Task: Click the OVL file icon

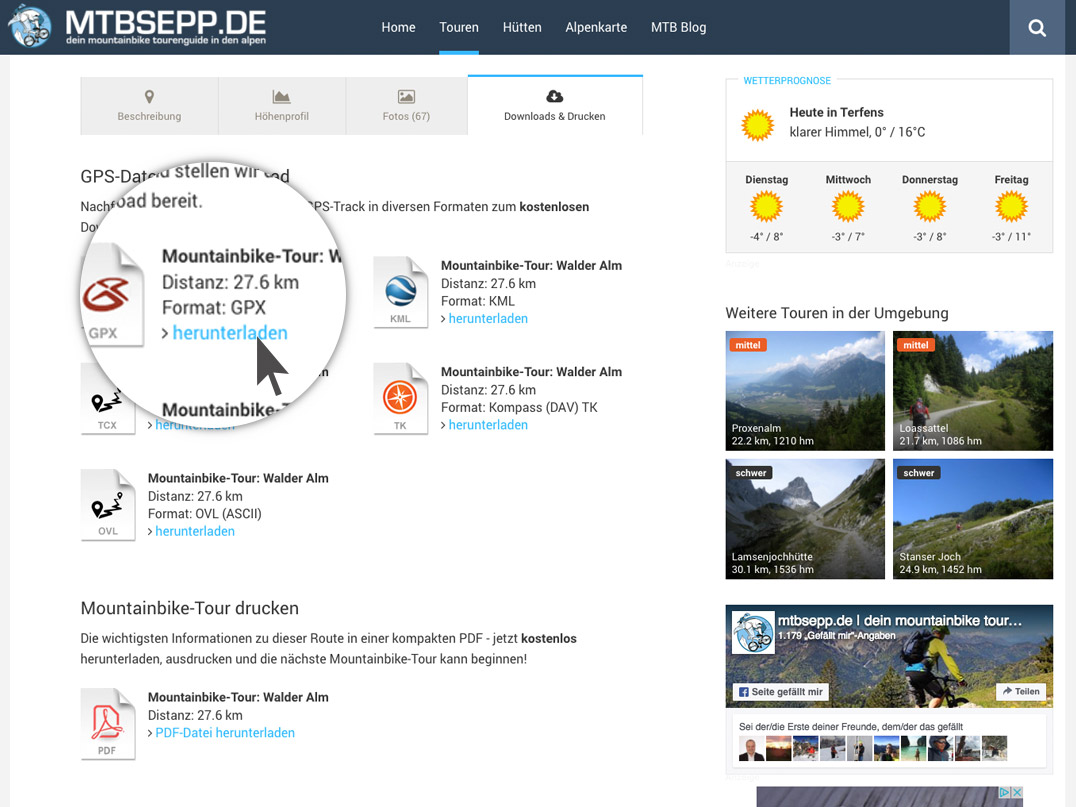Action: 108,504
